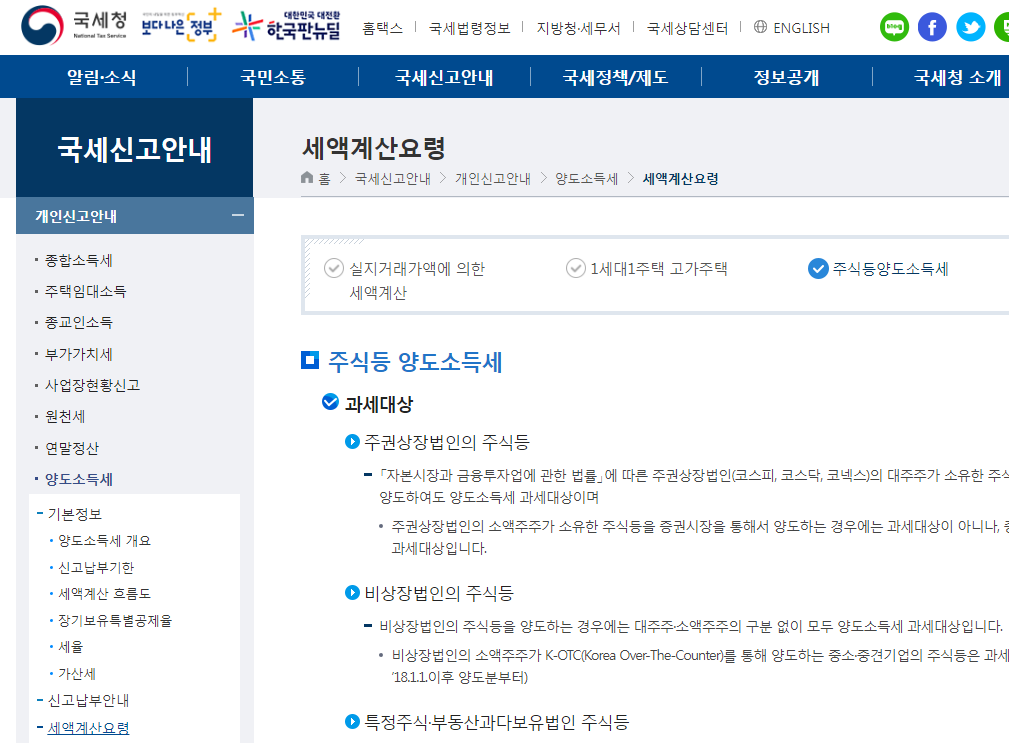The image size is (1009, 743).
Task: Select 양도소득세 in sidebar
Action: [79, 479]
